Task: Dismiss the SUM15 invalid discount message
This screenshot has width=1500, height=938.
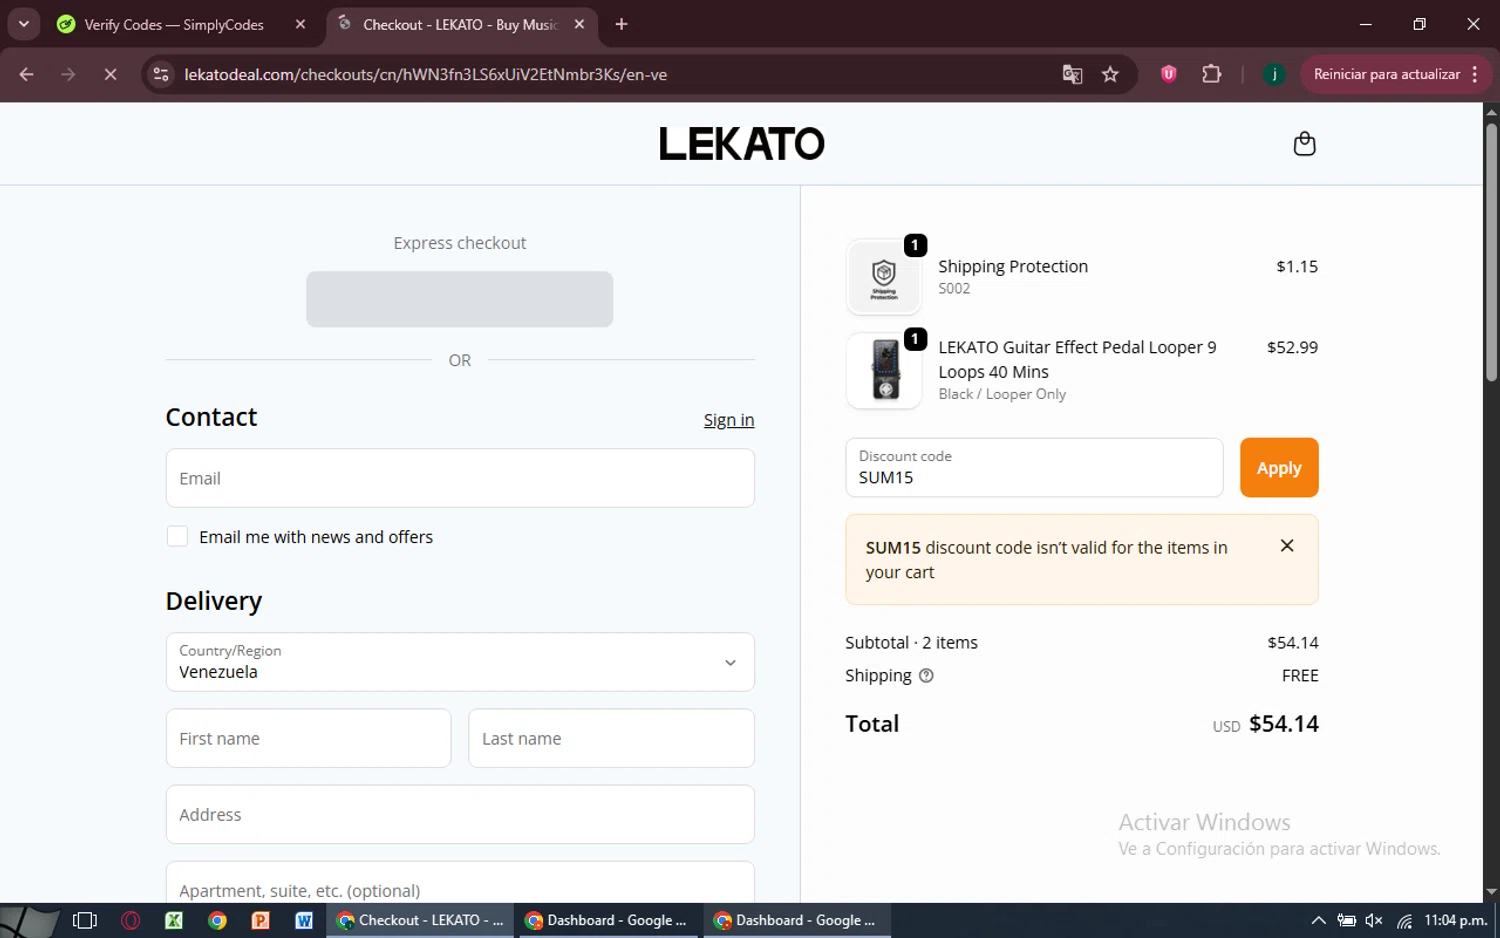Action: [x=1287, y=546]
